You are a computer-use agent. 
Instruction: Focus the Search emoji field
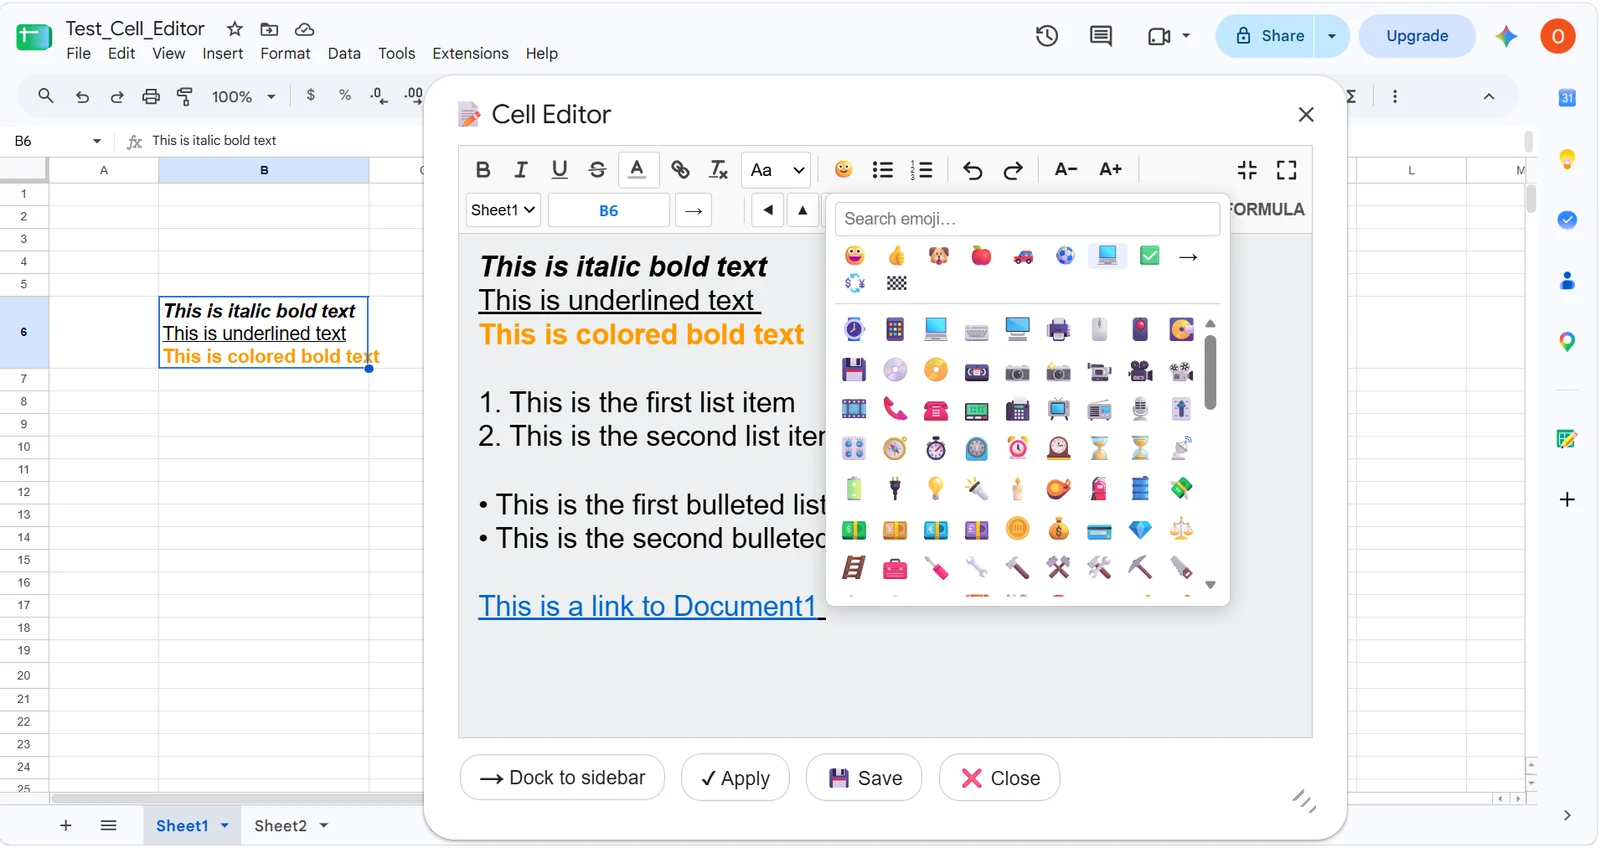[x=1028, y=219]
